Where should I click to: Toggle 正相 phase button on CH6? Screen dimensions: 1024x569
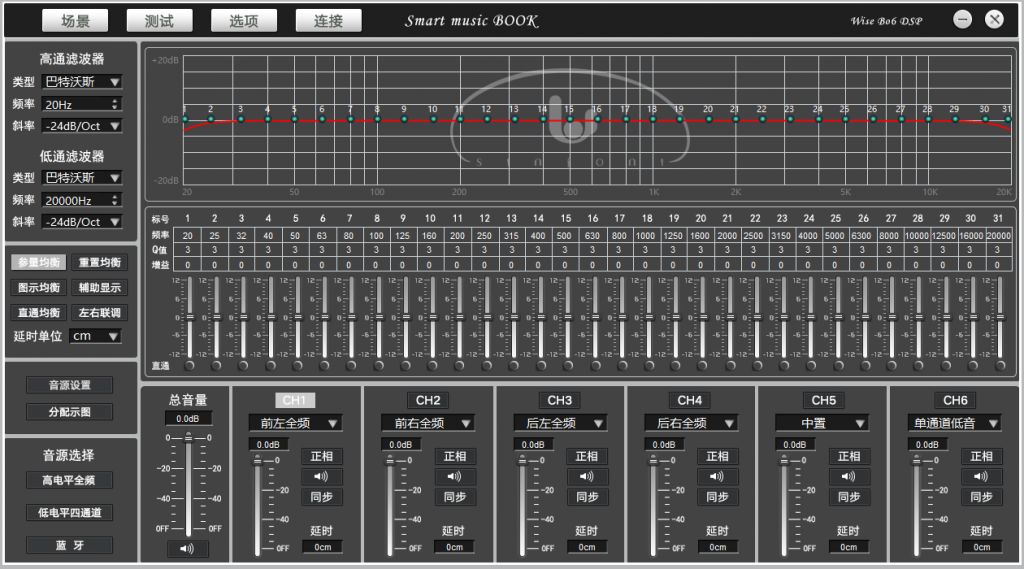click(981, 456)
